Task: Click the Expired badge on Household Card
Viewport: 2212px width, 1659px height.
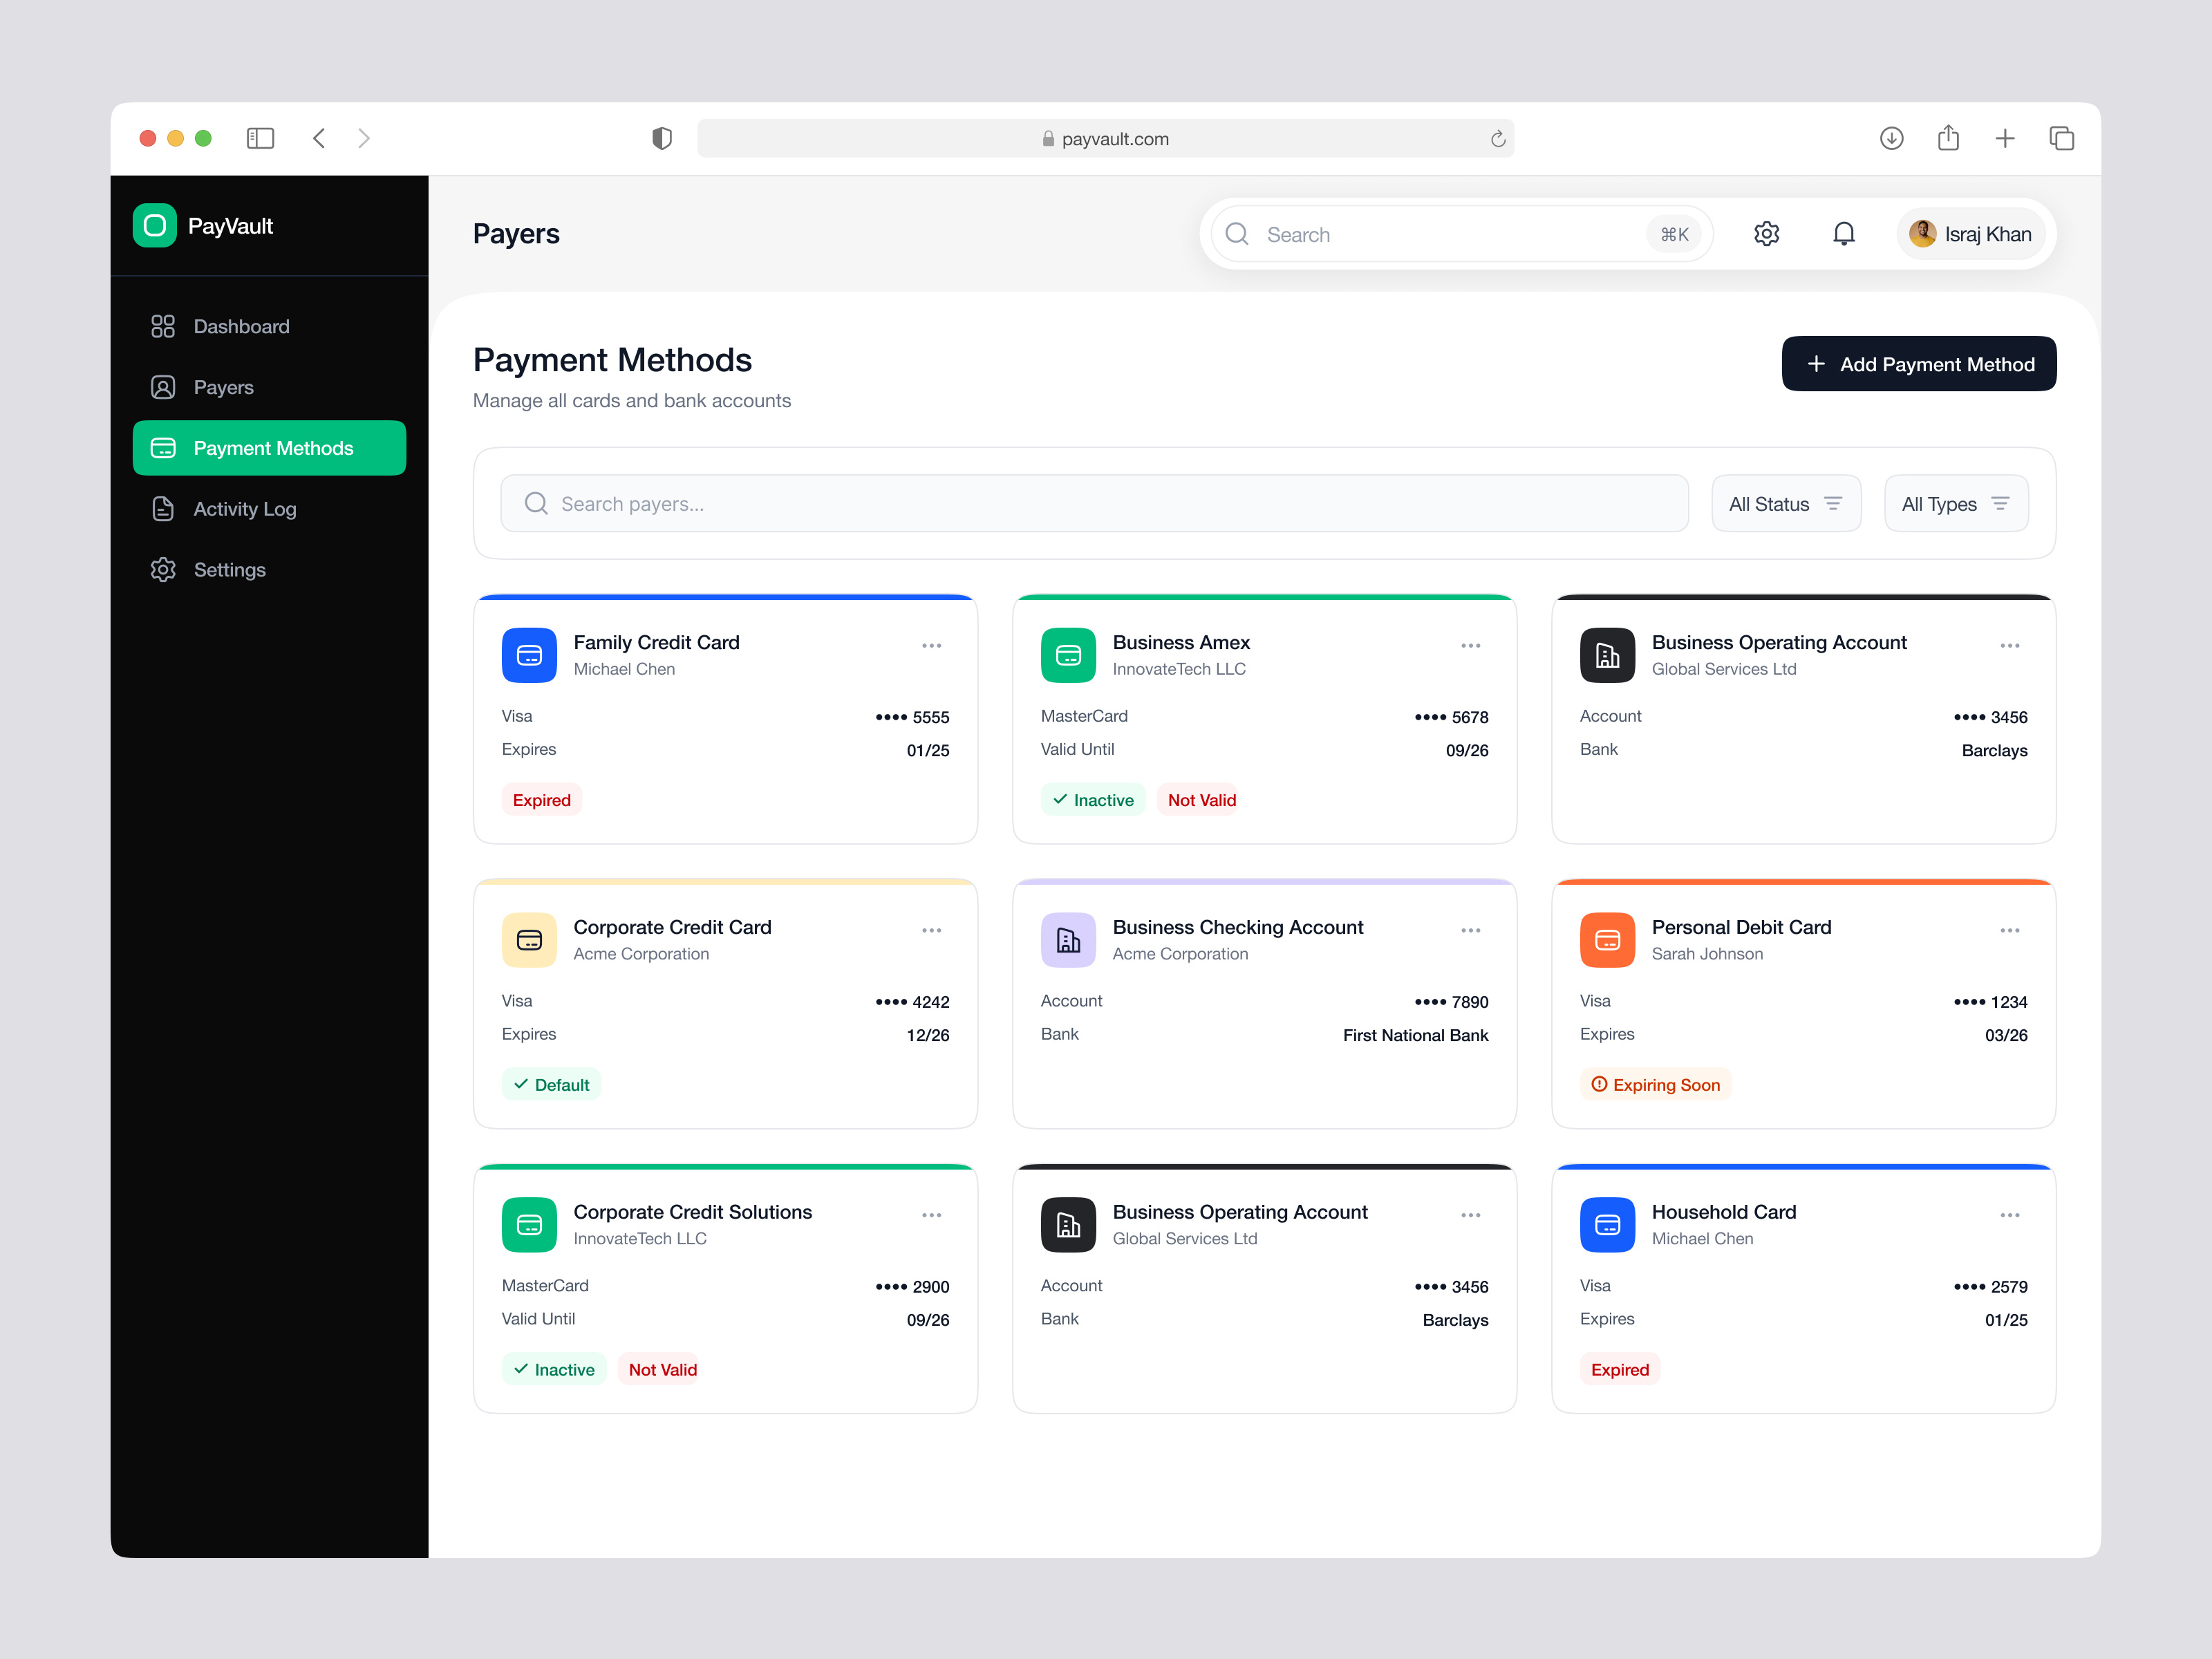Action: point(1619,1369)
